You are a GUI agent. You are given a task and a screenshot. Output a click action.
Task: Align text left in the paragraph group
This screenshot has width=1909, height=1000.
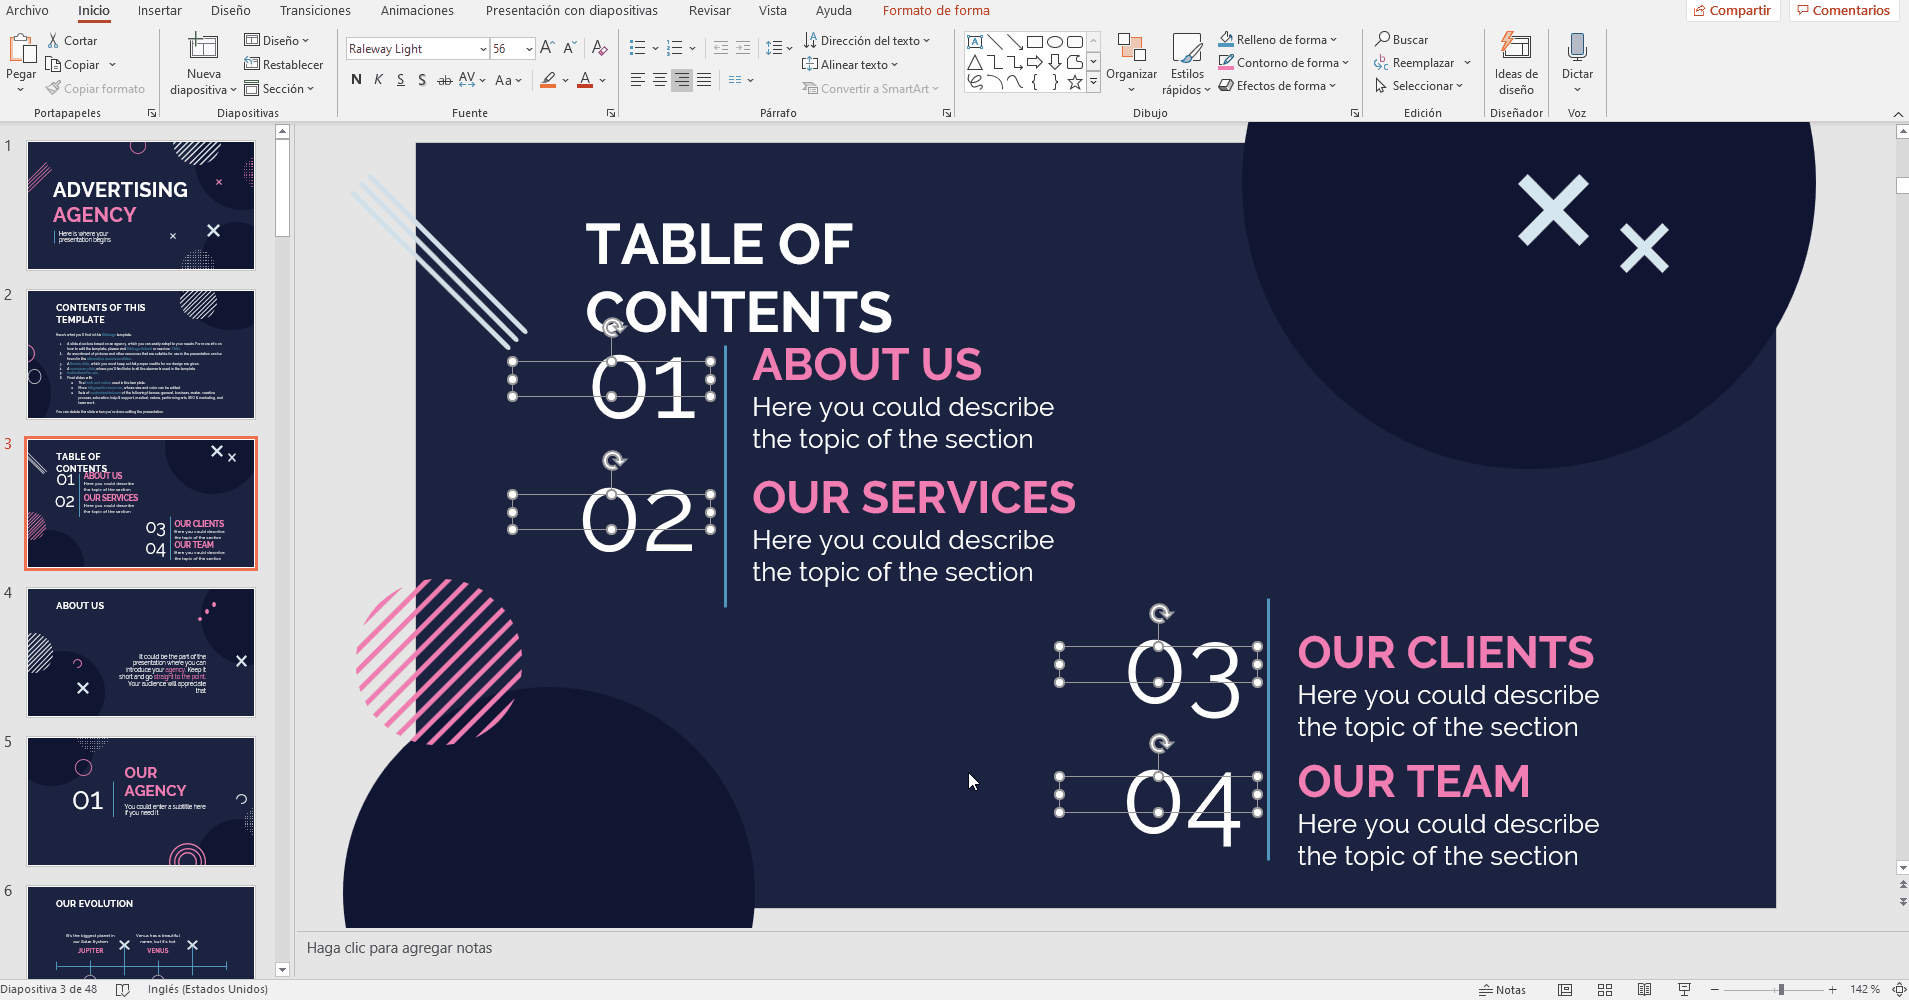pyautogui.click(x=637, y=80)
